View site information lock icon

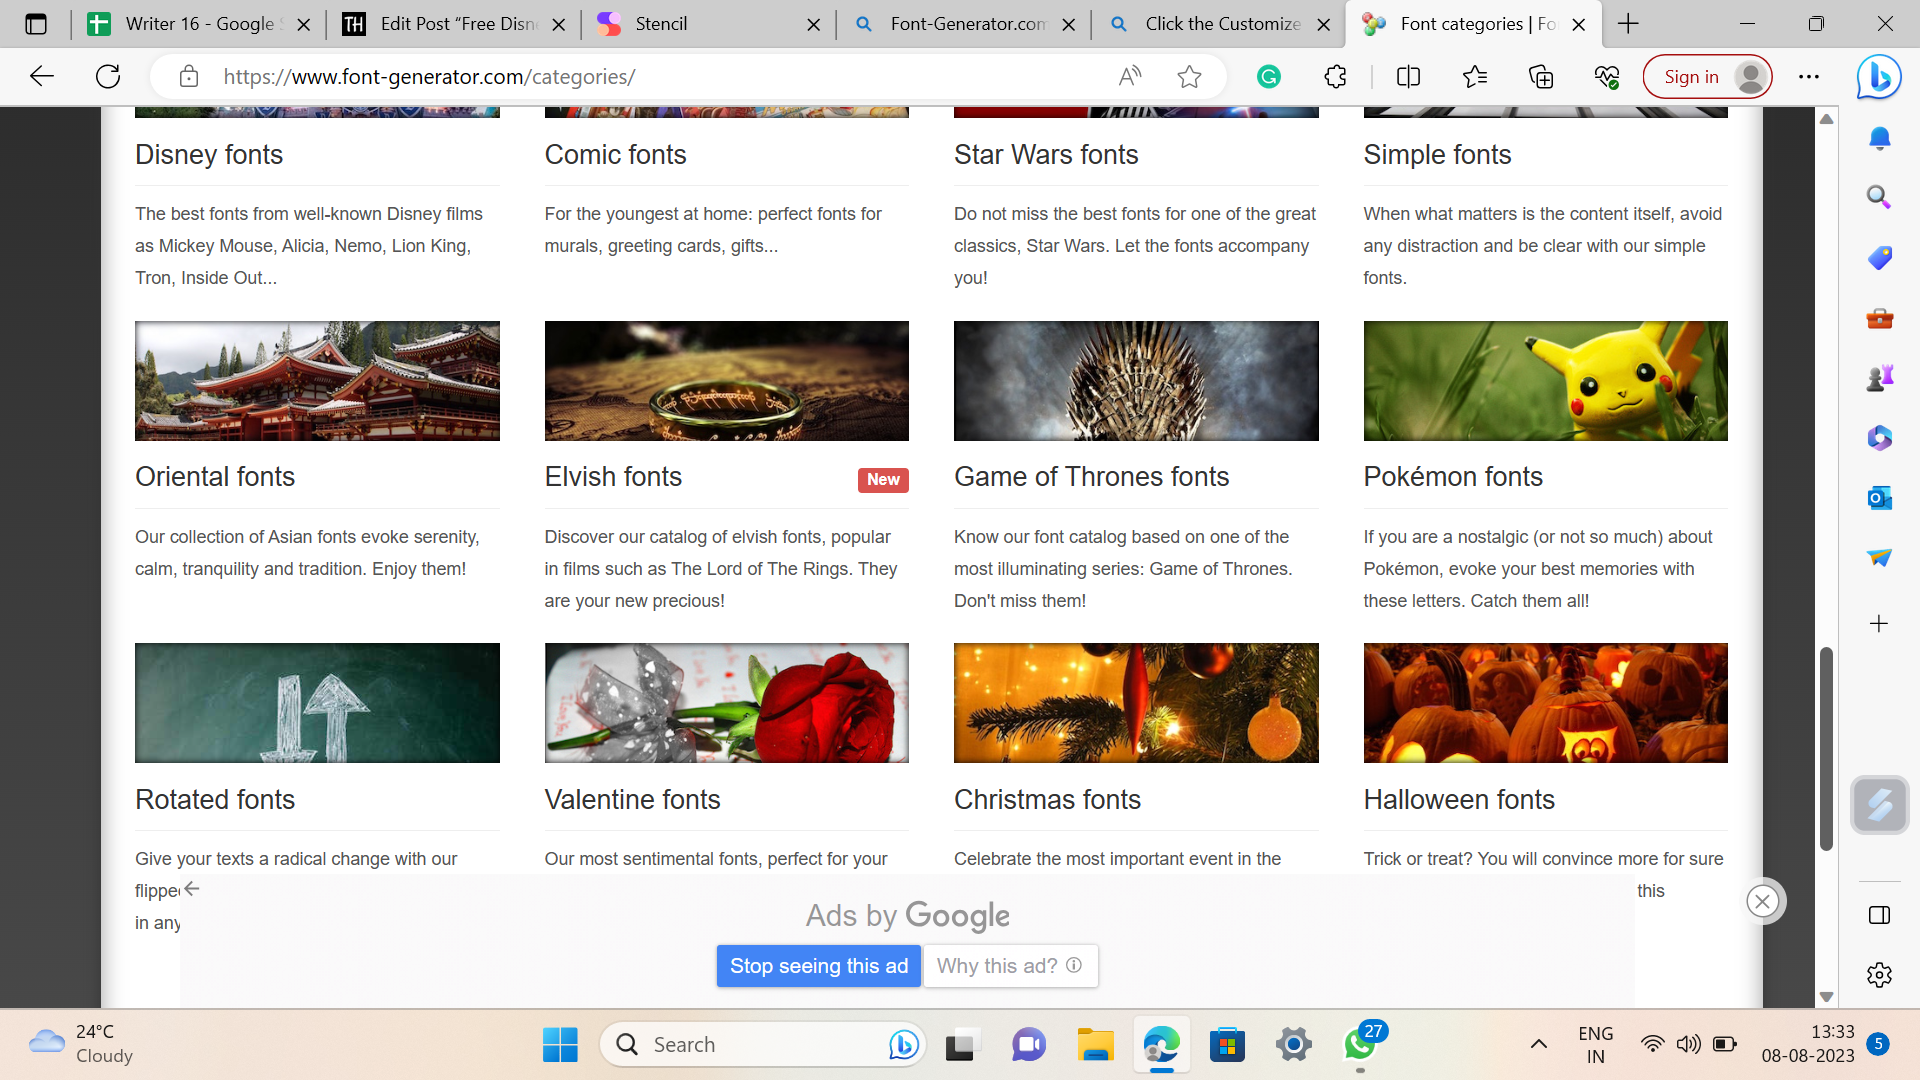point(188,76)
